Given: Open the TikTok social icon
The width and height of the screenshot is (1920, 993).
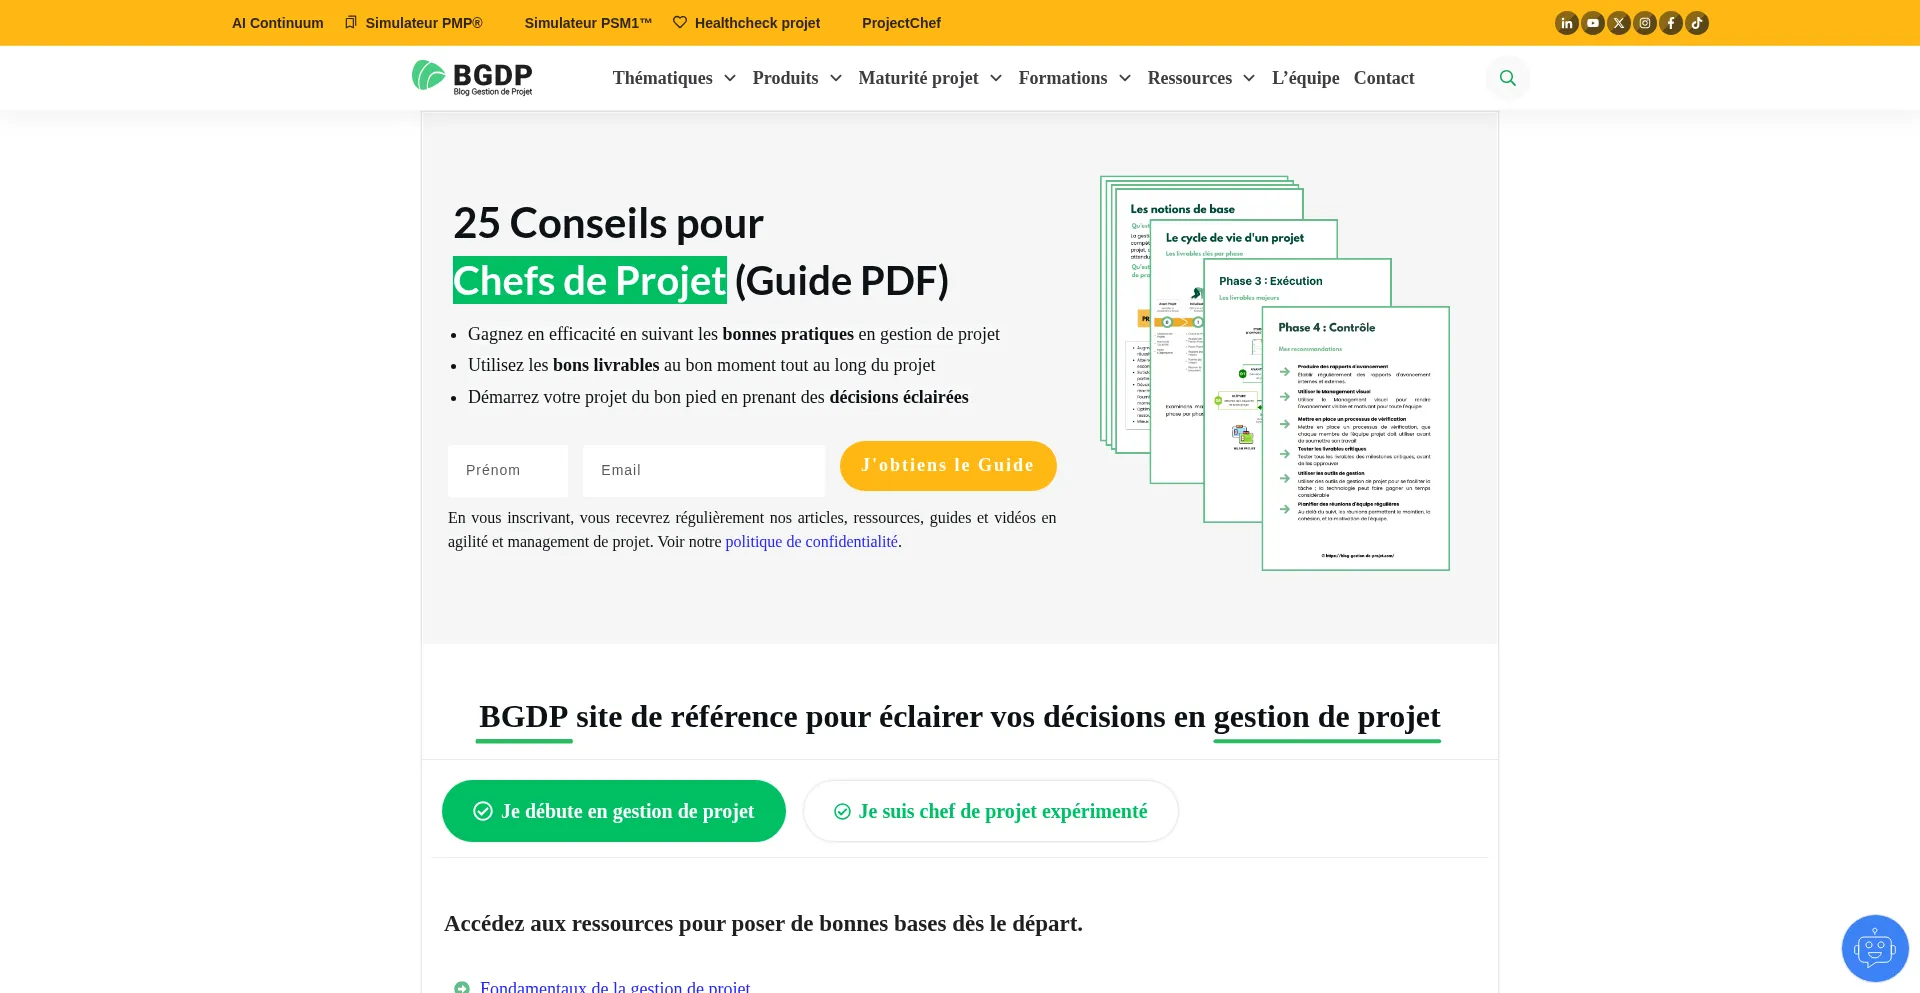Looking at the screenshot, I should (1697, 22).
